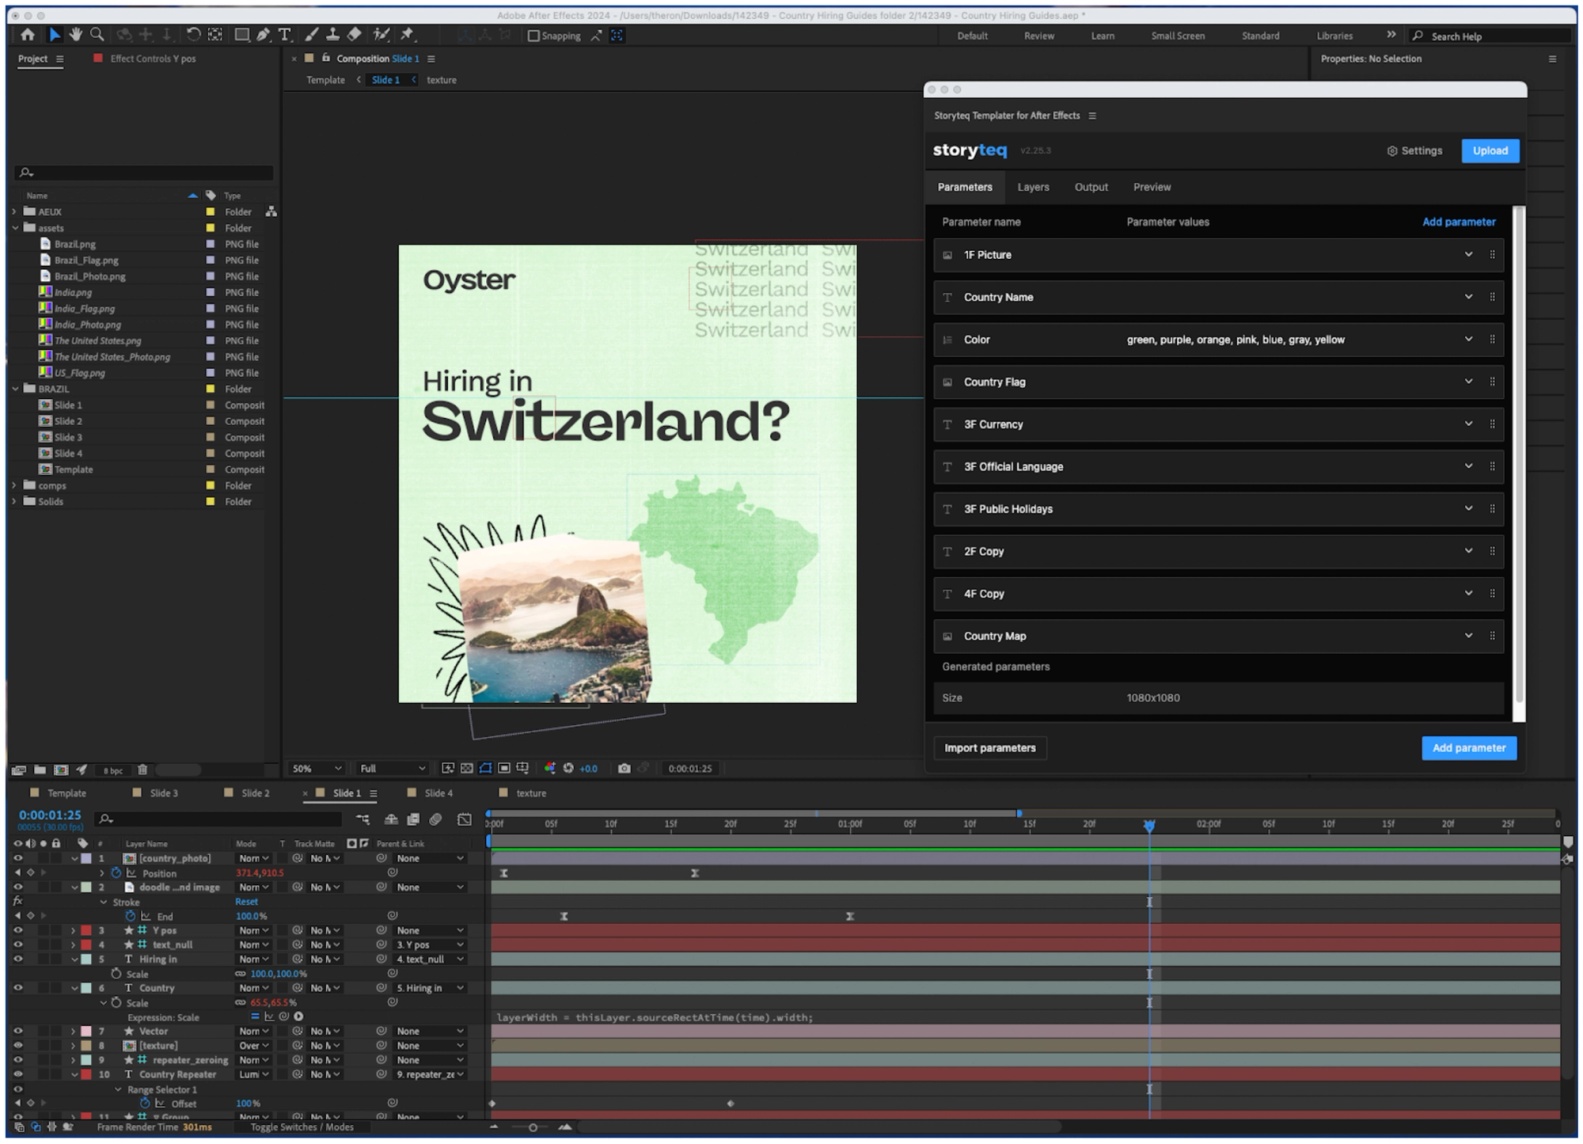Open the 50% magnification dropdown
This screenshot has width=1583, height=1144.
point(316,769)
